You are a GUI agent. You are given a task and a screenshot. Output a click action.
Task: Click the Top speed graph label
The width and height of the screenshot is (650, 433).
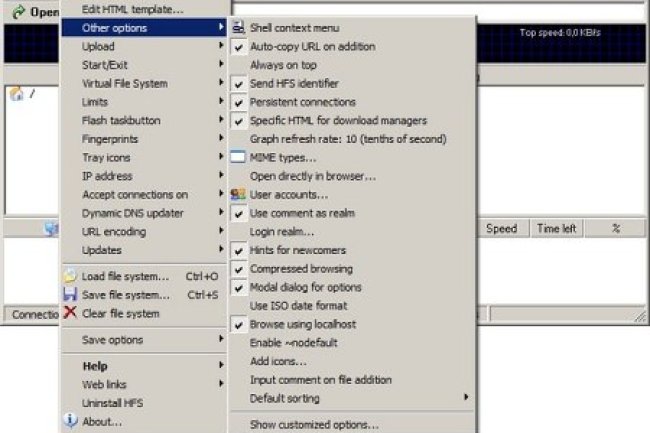[560, 32]
